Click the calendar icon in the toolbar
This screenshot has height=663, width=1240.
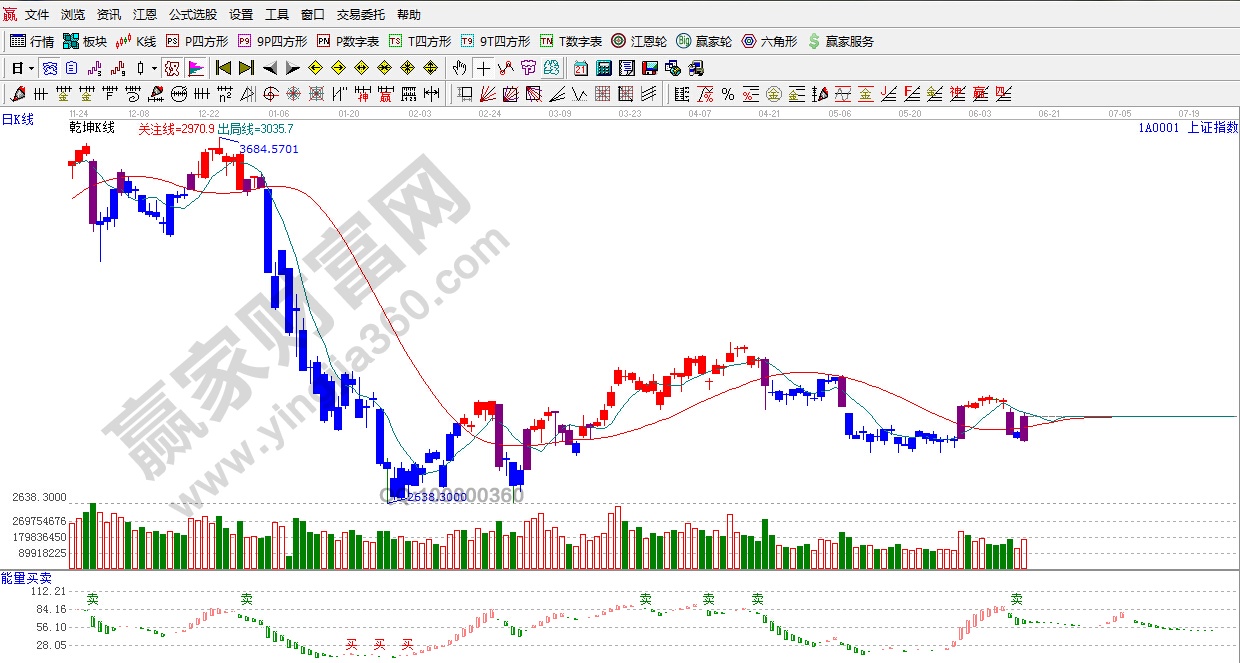click(581, 68)
